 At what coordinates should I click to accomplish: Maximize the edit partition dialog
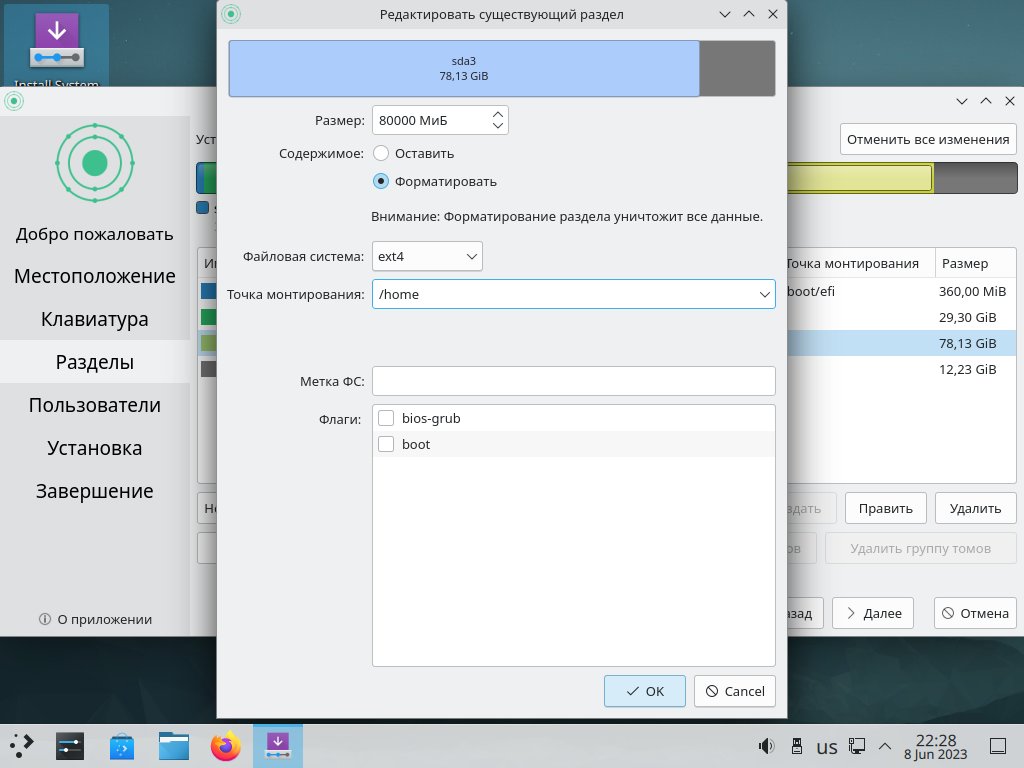(x=749, y=14)
